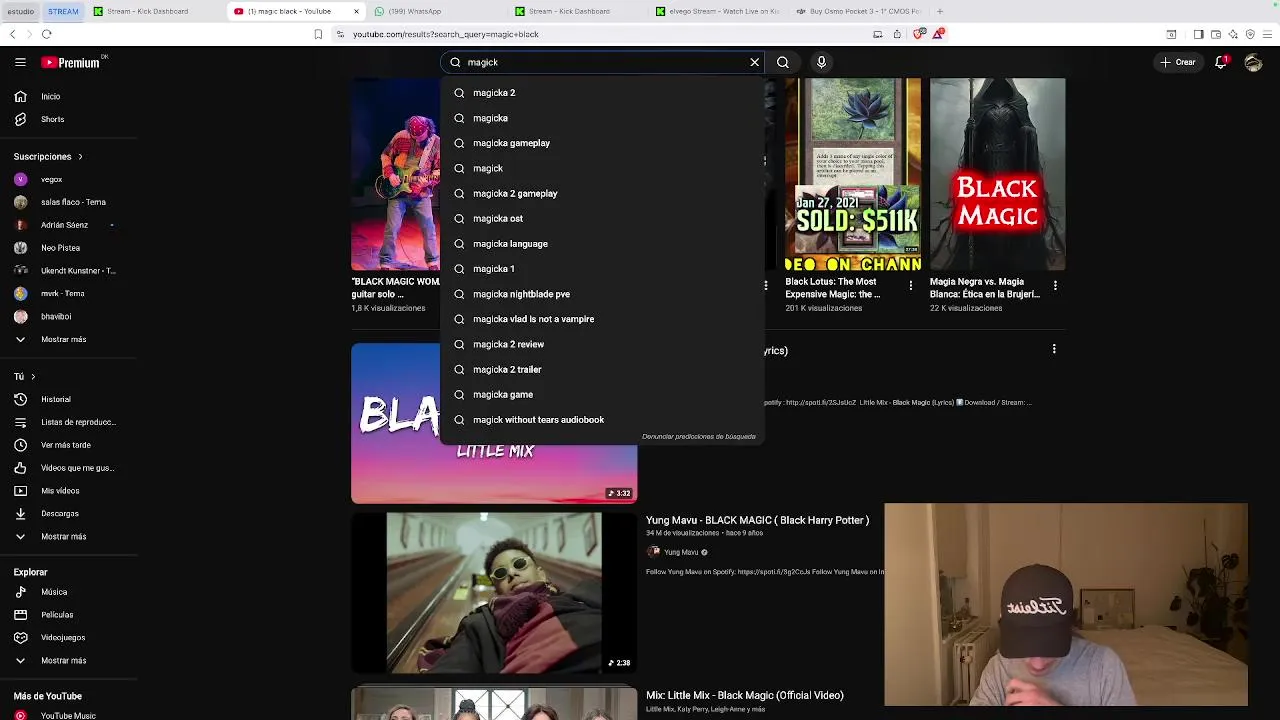The width and height of the screenshot is (1280, 720).
Task: Go back in browser history
Action: (12, 34)
